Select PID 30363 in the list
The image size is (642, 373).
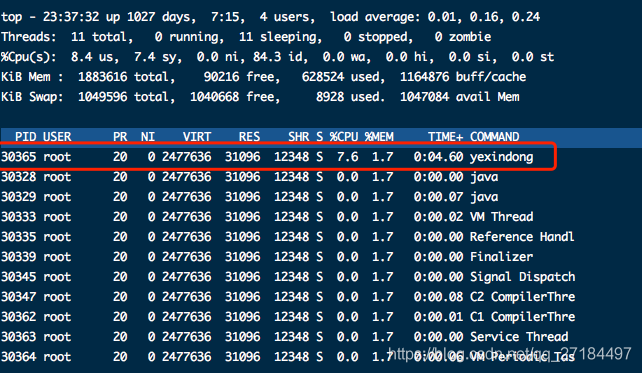[19, 337]
